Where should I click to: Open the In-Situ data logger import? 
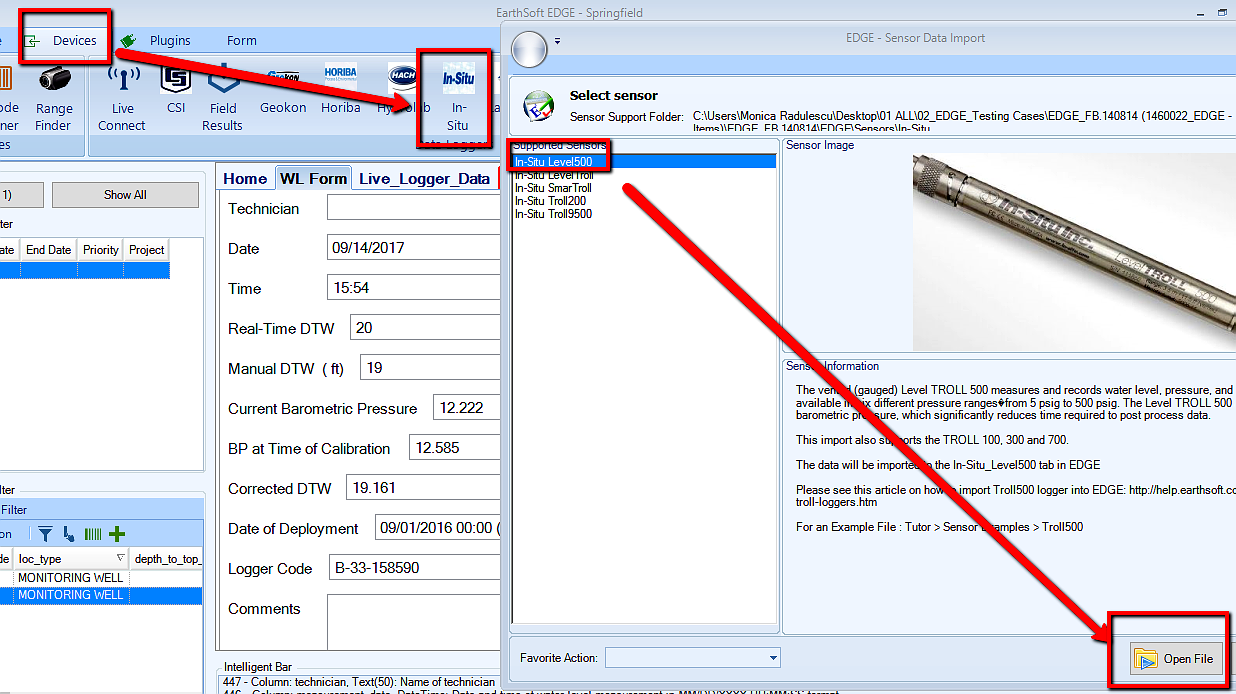point(458,93)
